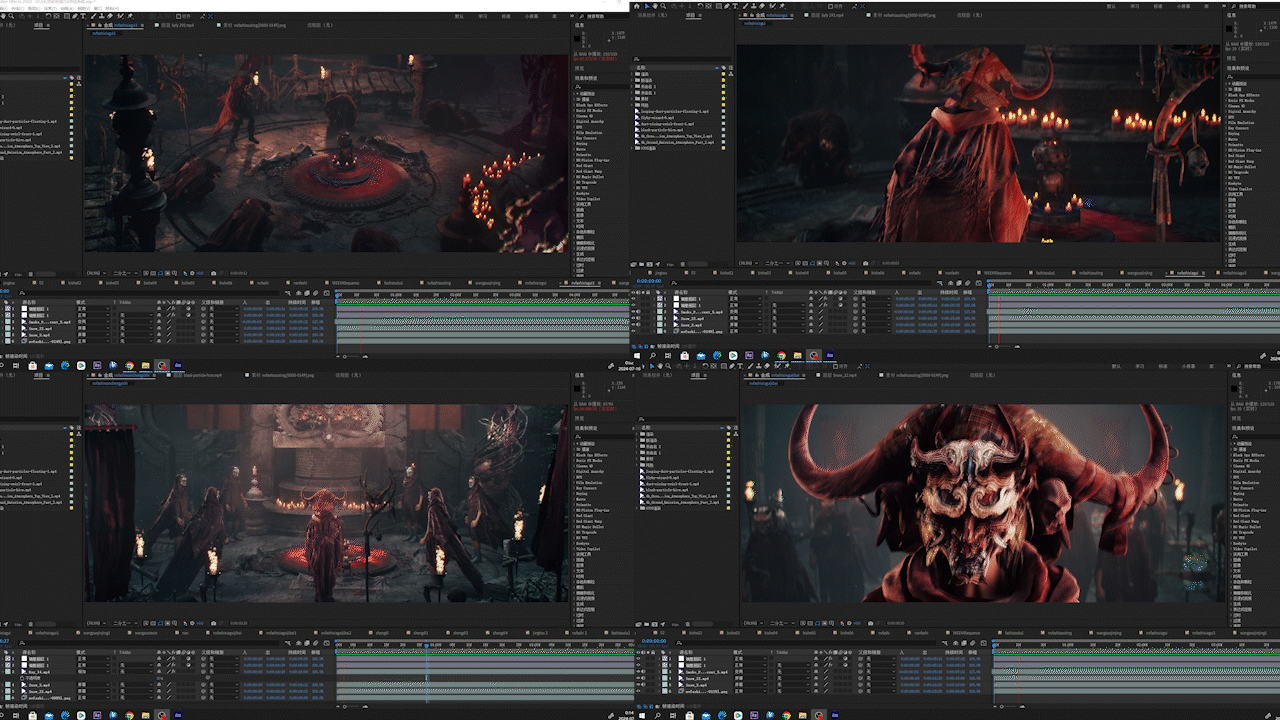Select the Eraser tool in ritual-circle window

110,16
